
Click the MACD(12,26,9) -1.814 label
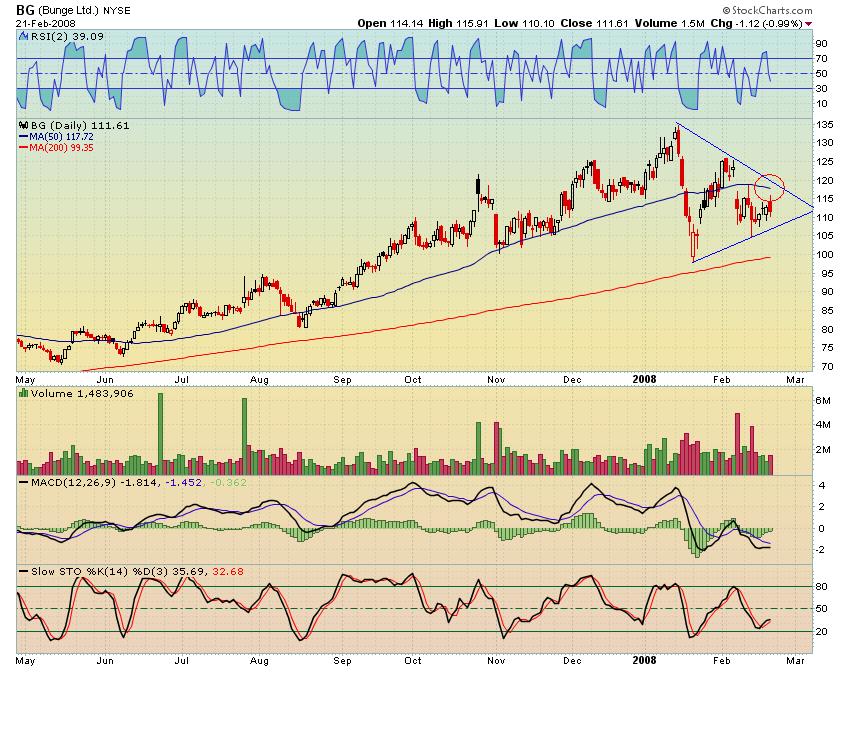(95, 482)
